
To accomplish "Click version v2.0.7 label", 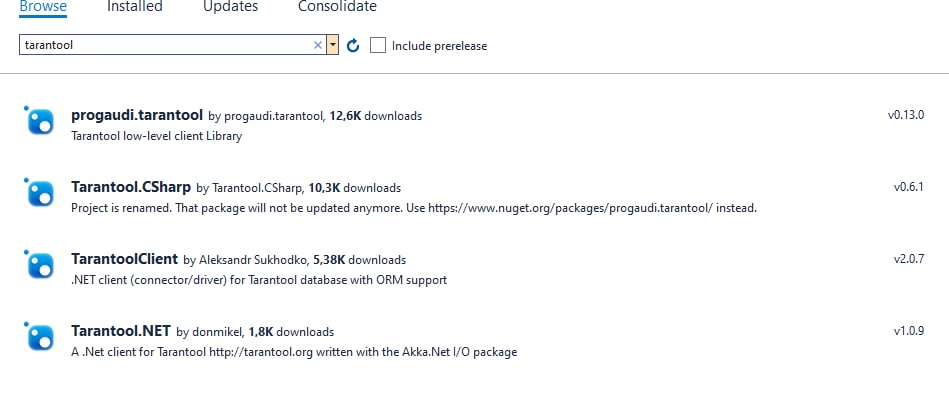I will point(909,259).
